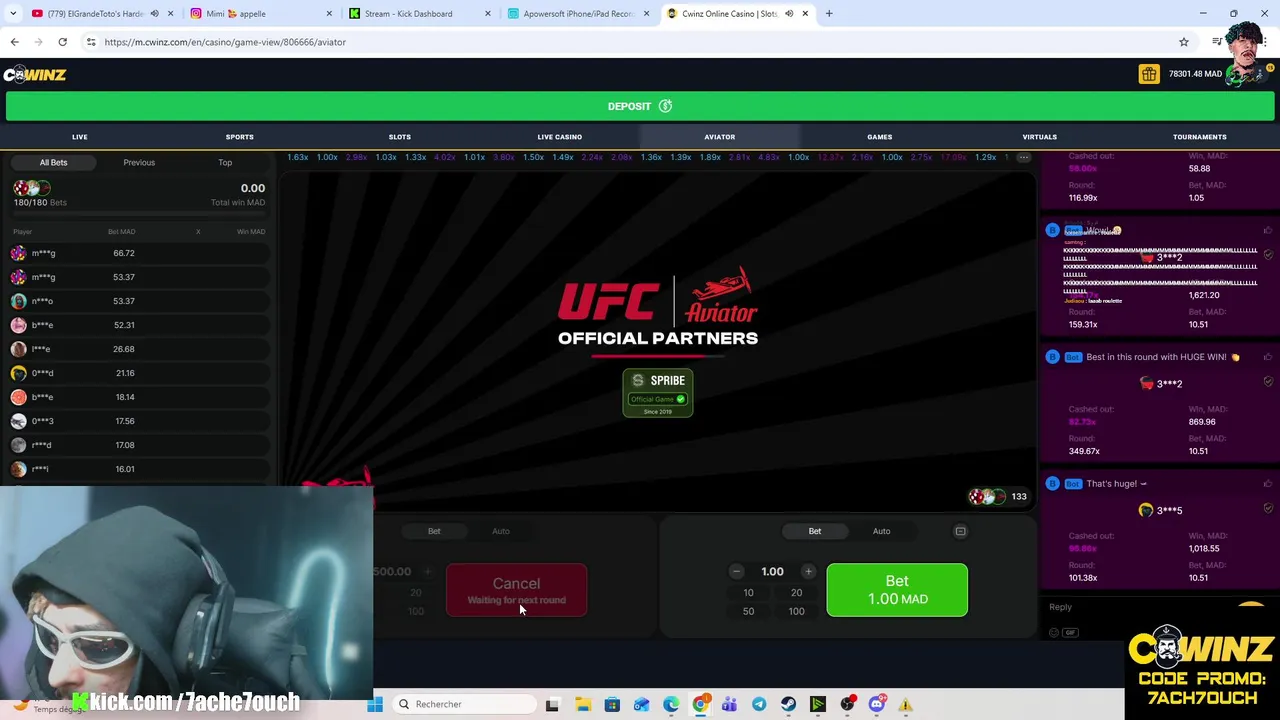Click the Cwinz logo
1280x720 pixels.
tap(35, 75)
